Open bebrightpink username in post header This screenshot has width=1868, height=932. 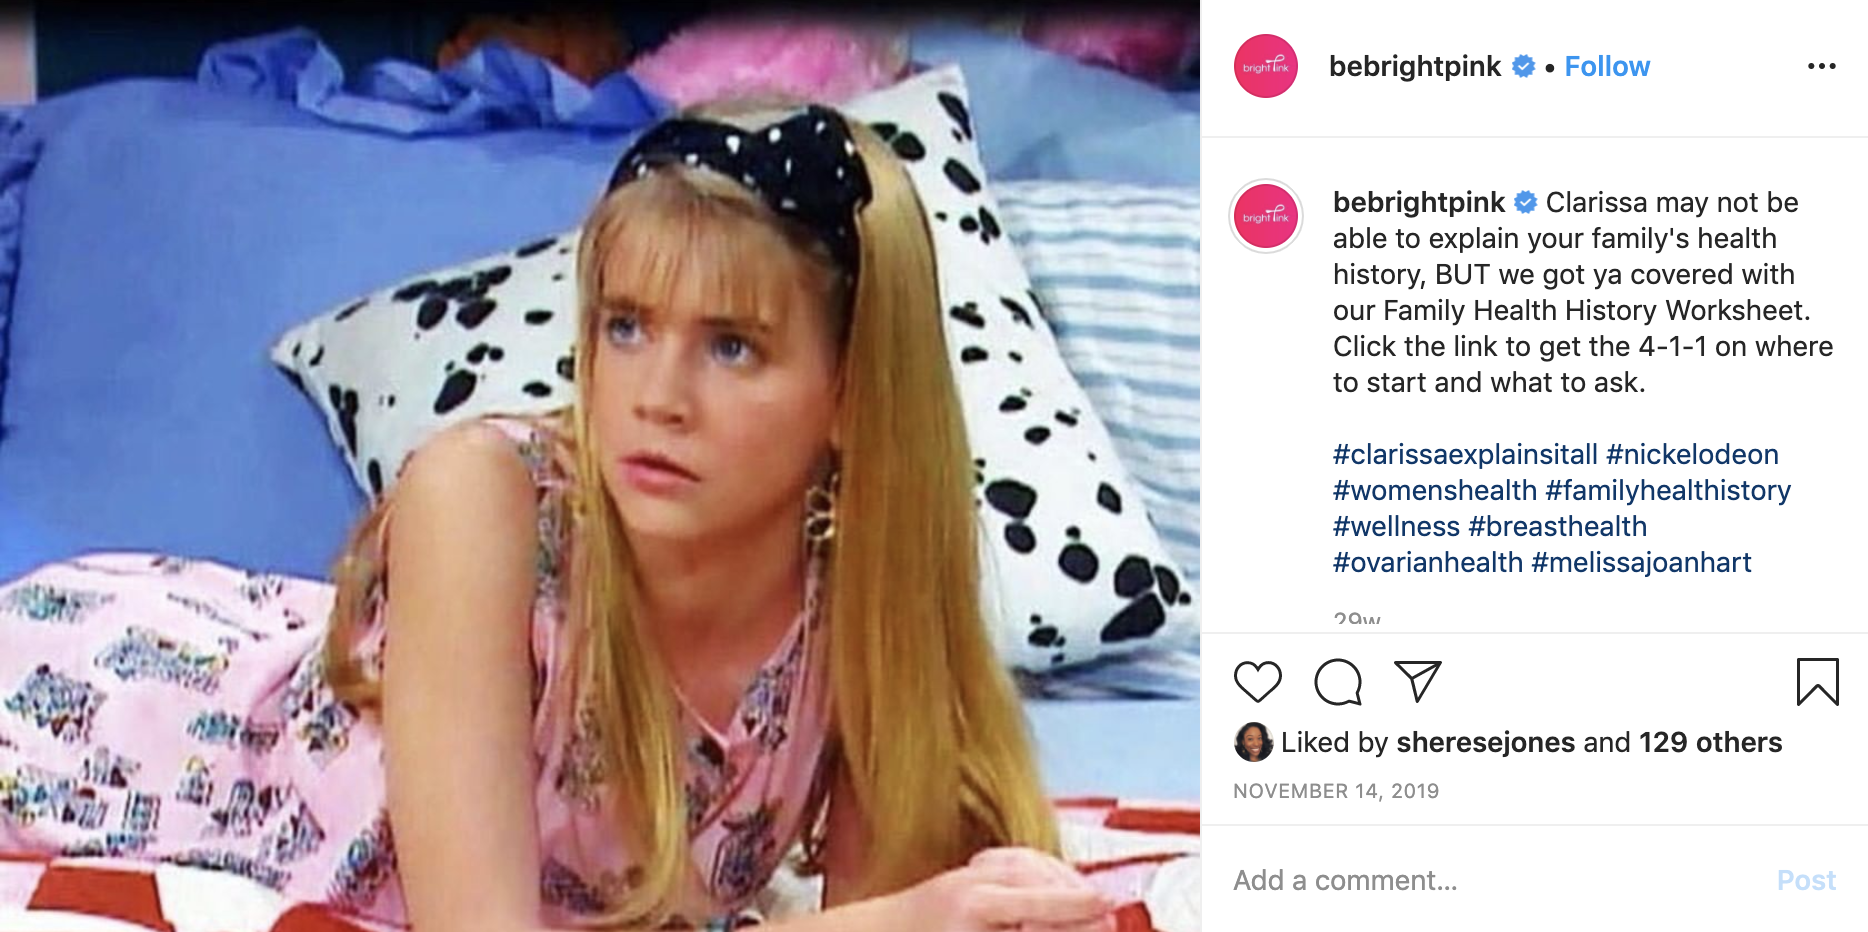pyautogui.click(x=1415, y=66)
